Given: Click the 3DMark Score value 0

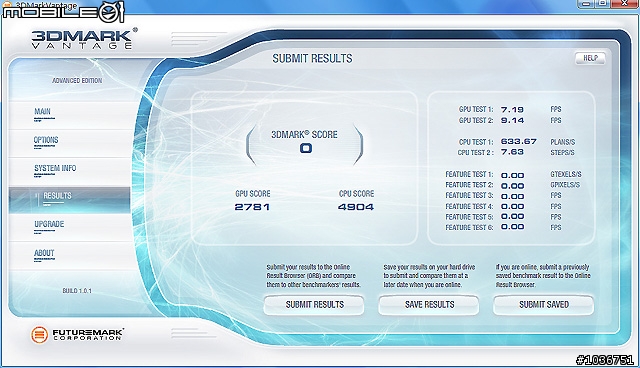Looking at the screenshot, I should [306, 148].
